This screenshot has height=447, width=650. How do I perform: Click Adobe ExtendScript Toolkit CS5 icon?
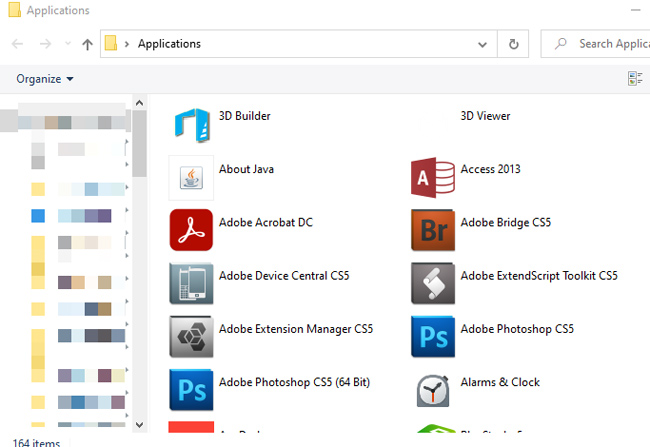433,284
